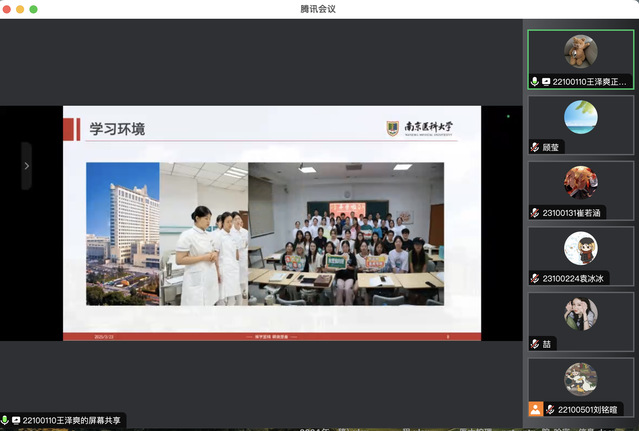Open 崔若涵's participant video tile
639x431 pixels.
point(580,183)
